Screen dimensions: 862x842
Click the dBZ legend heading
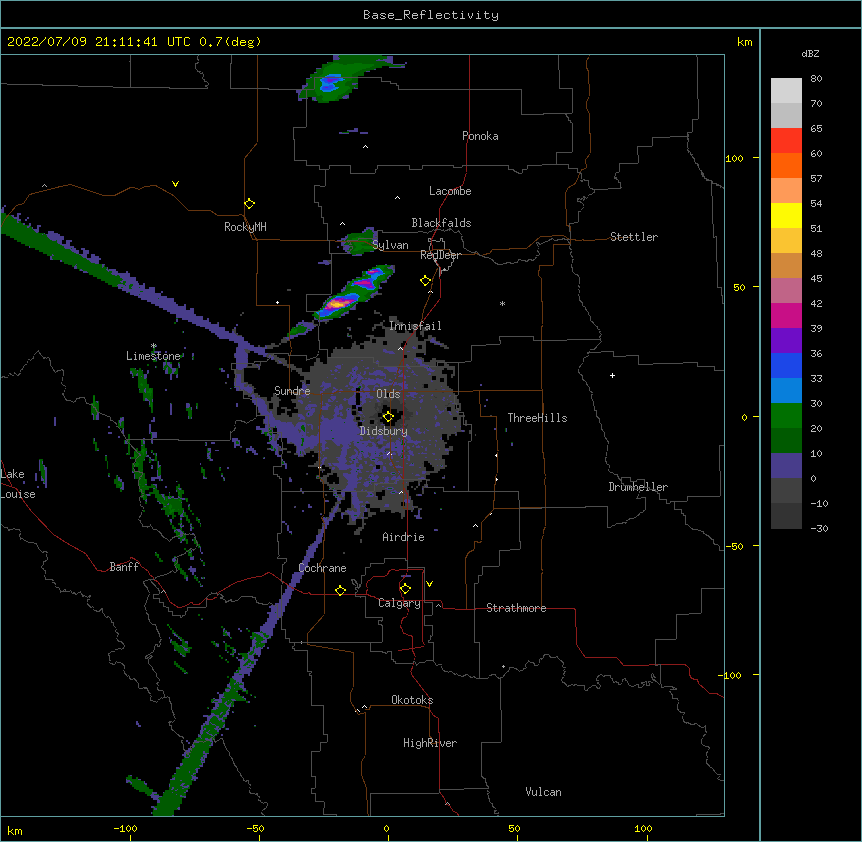[810, 53]
